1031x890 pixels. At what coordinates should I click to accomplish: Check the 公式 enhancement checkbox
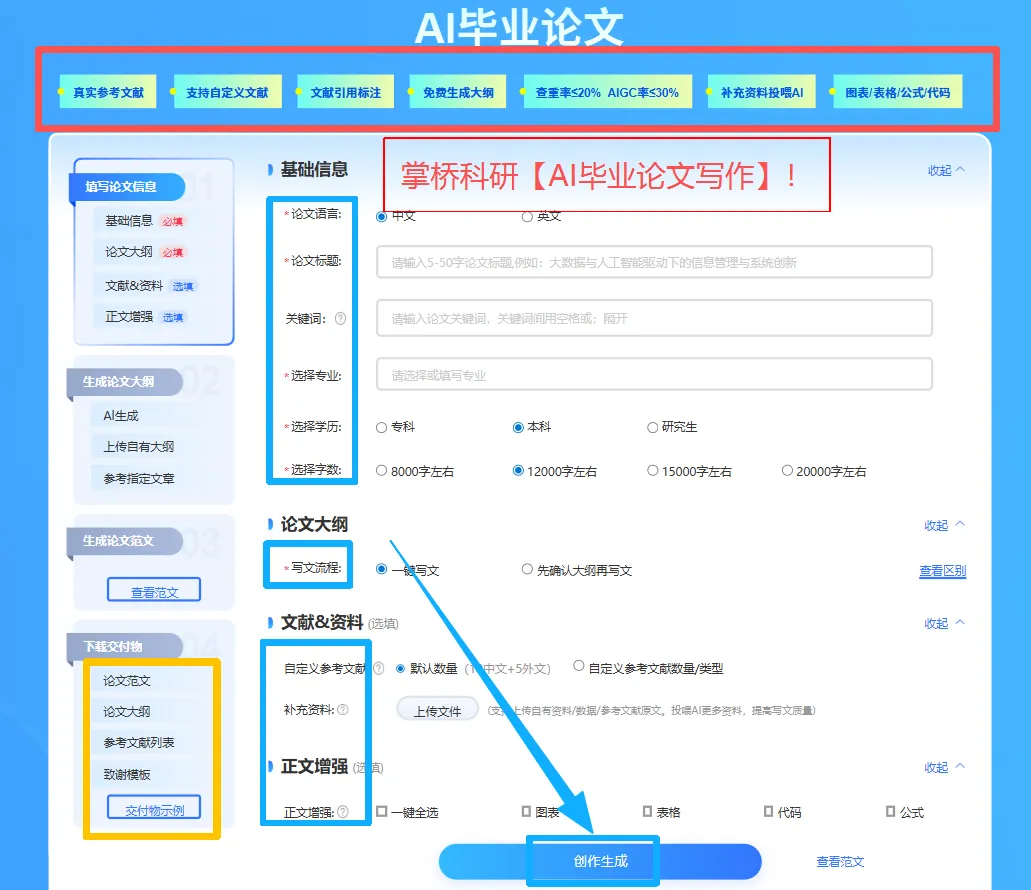[x=890, y=812]
